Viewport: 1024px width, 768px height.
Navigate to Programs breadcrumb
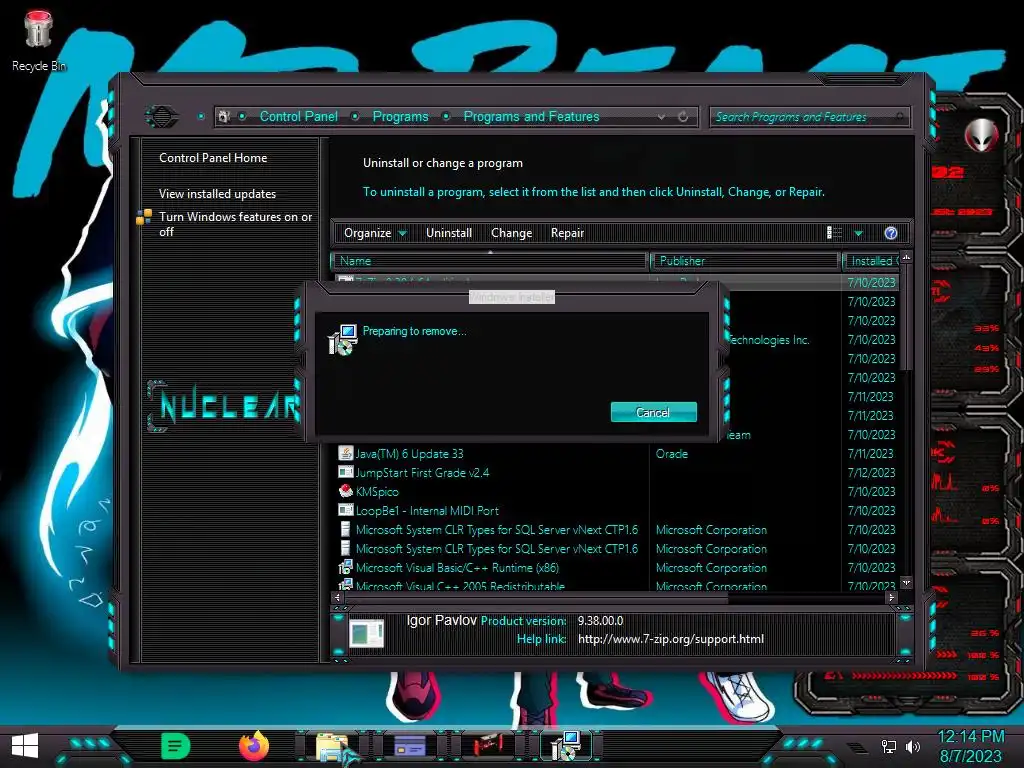coord(400,116)
